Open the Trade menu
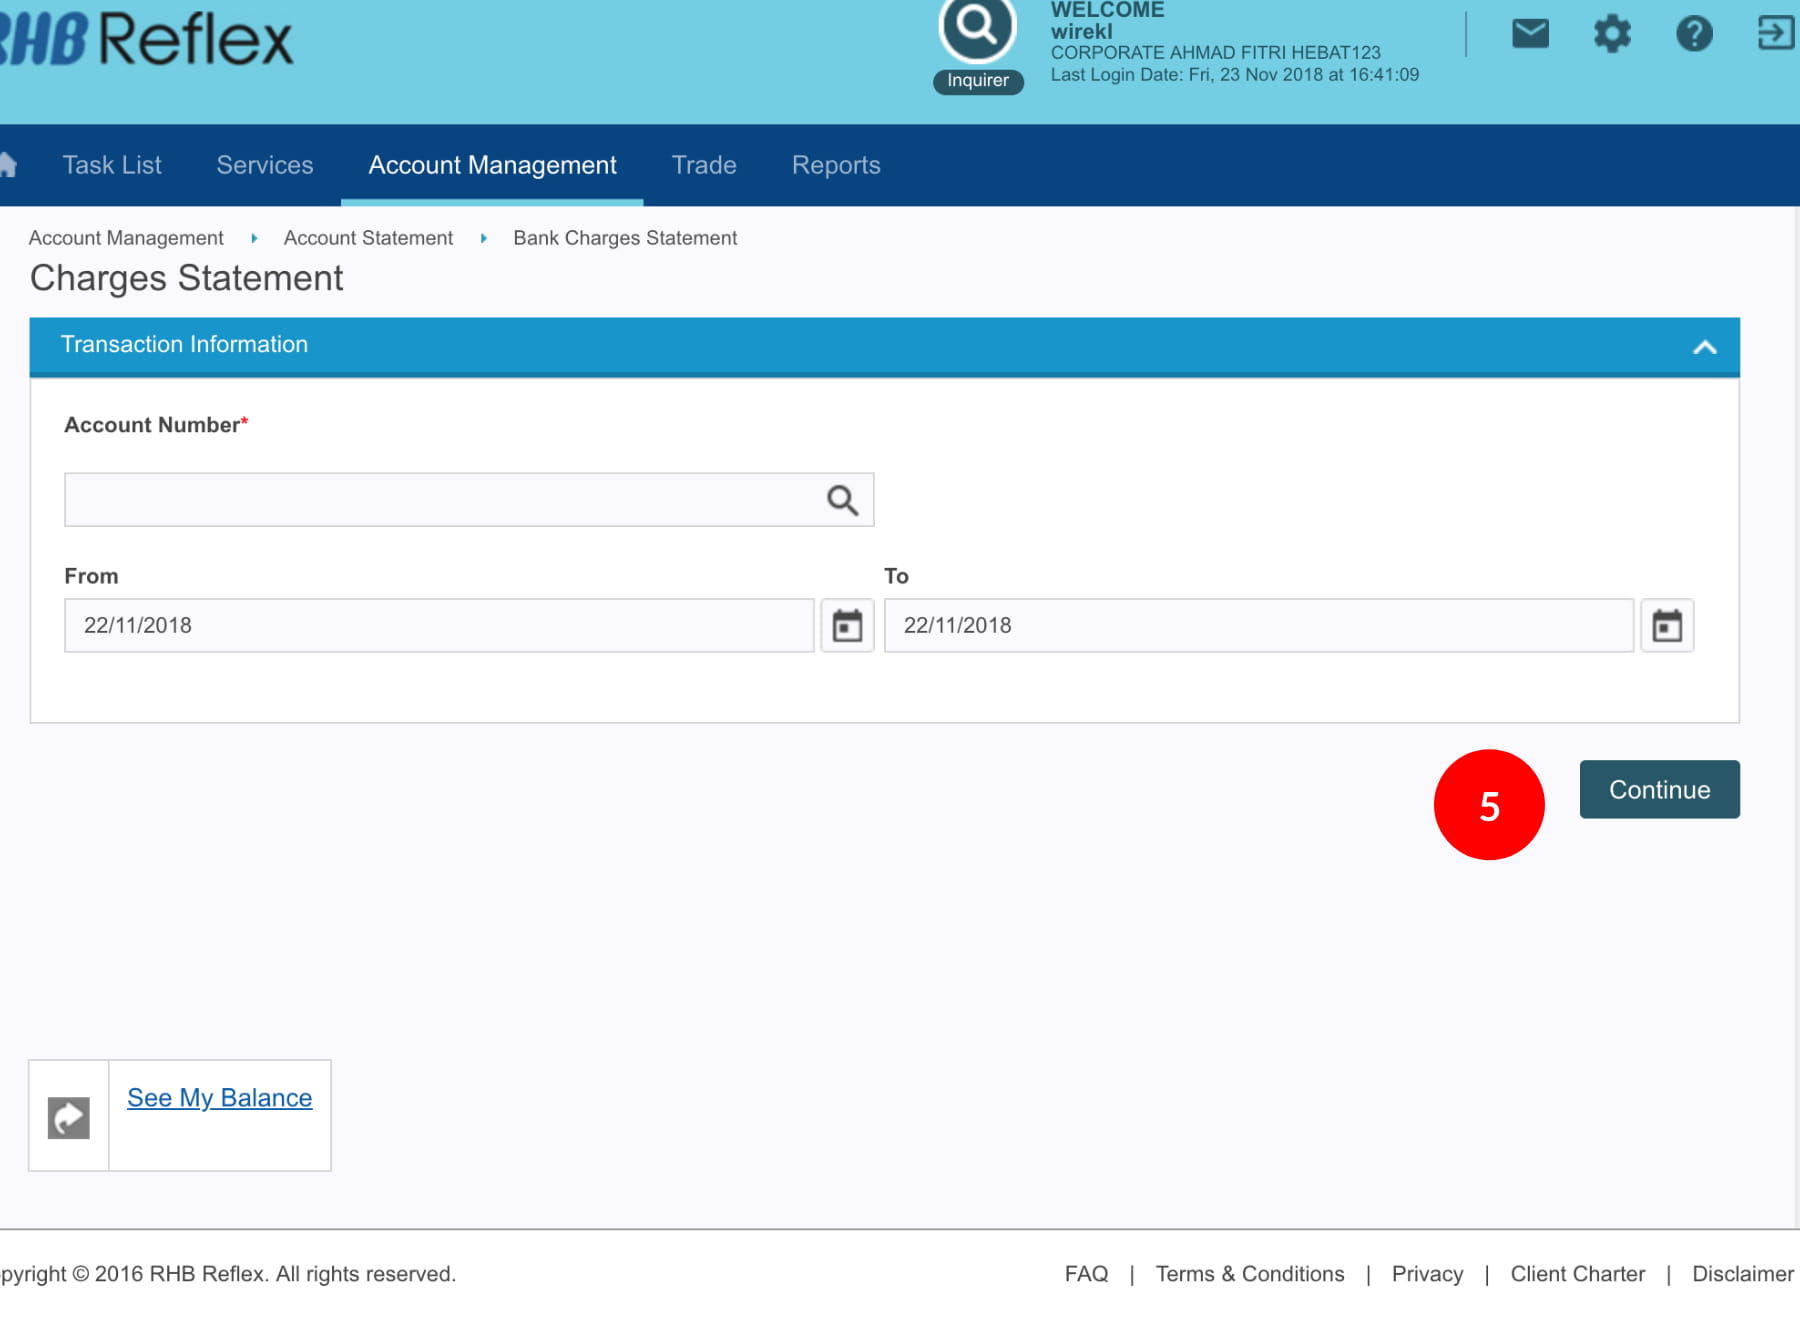Image resolution: width=1800 pixels, height=1320 pixels. (x=704, y=165)
